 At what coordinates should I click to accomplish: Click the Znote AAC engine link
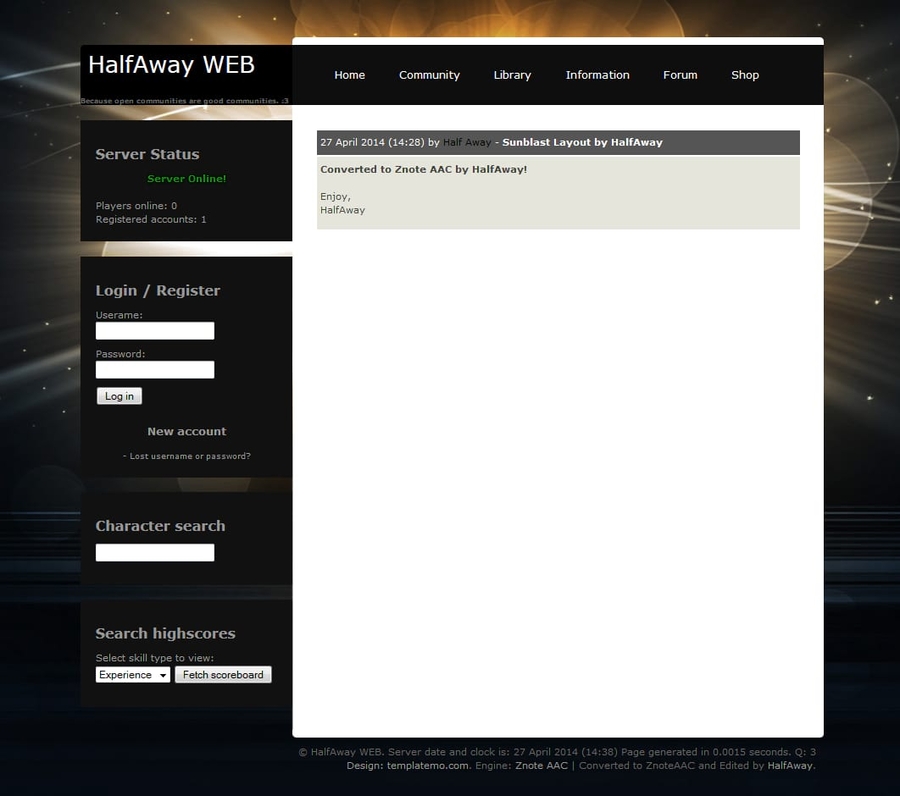click(x=541, y=766)
